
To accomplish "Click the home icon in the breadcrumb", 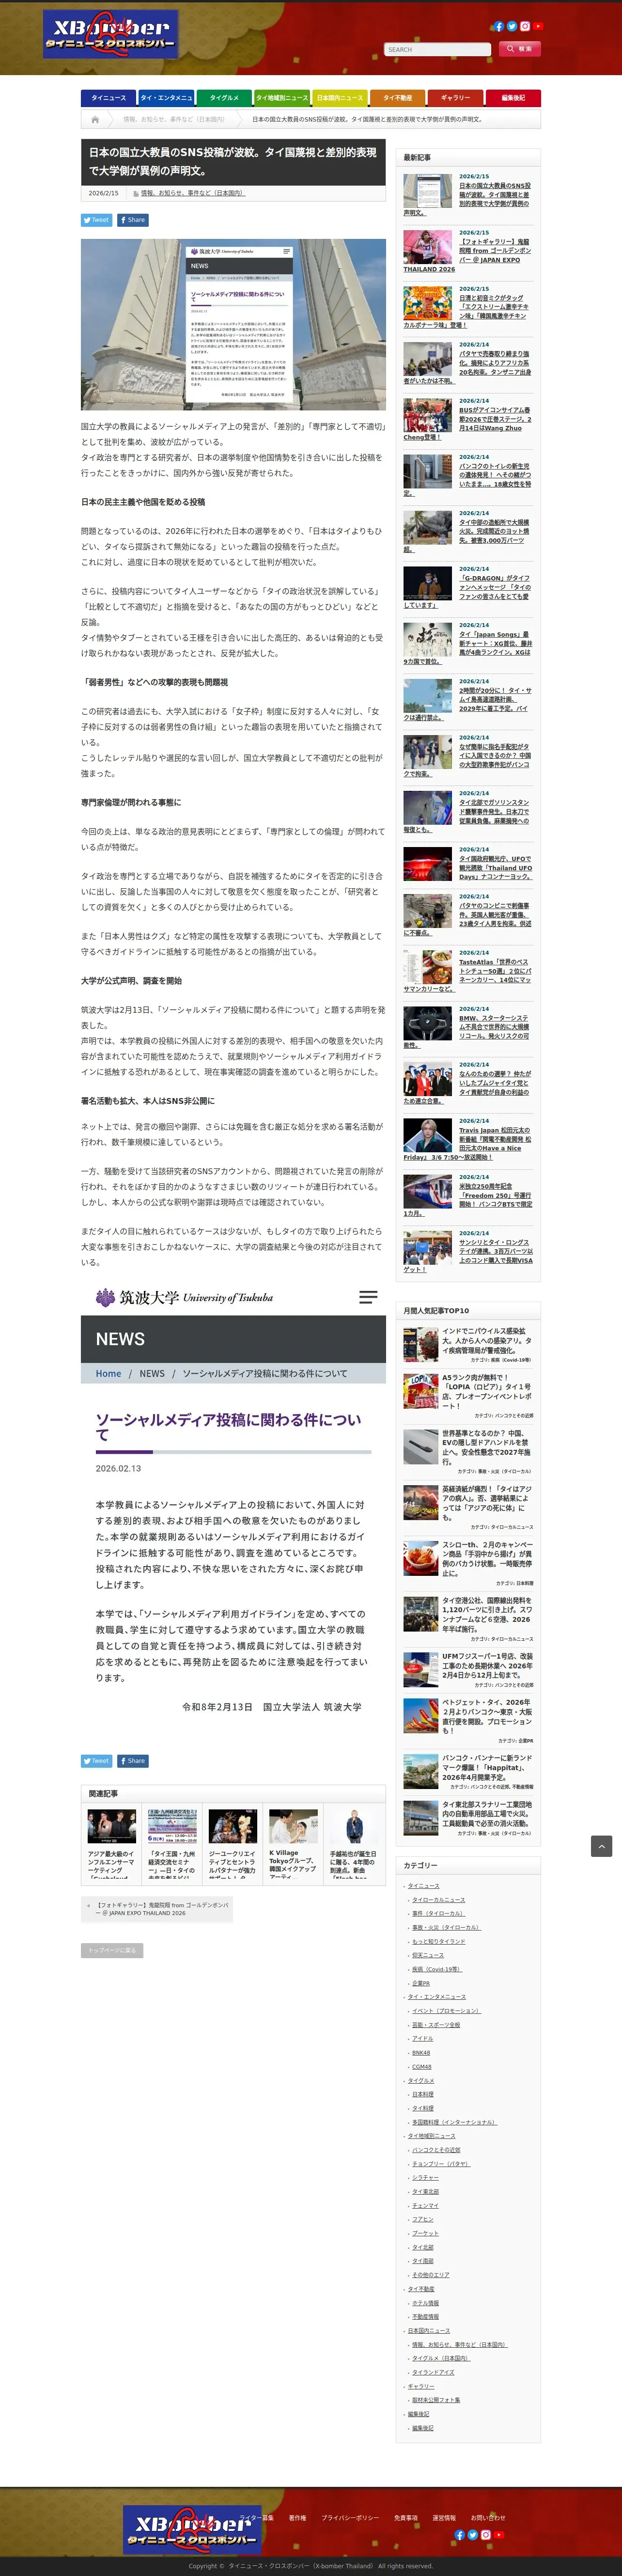I will pos(95,119).
